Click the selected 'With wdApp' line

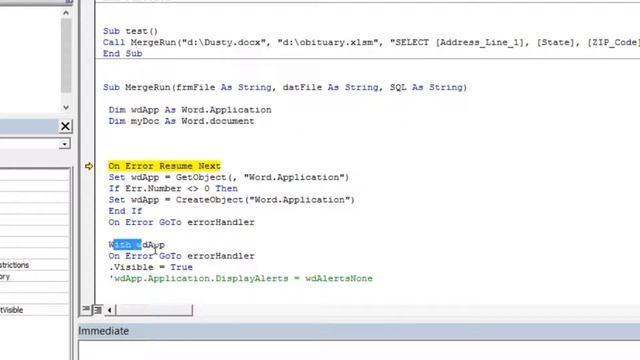137,245
